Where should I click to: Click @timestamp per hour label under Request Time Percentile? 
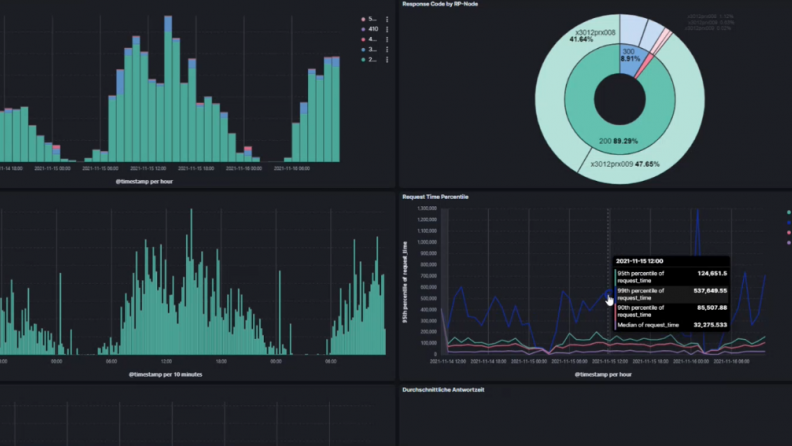(x=603, y=374)
